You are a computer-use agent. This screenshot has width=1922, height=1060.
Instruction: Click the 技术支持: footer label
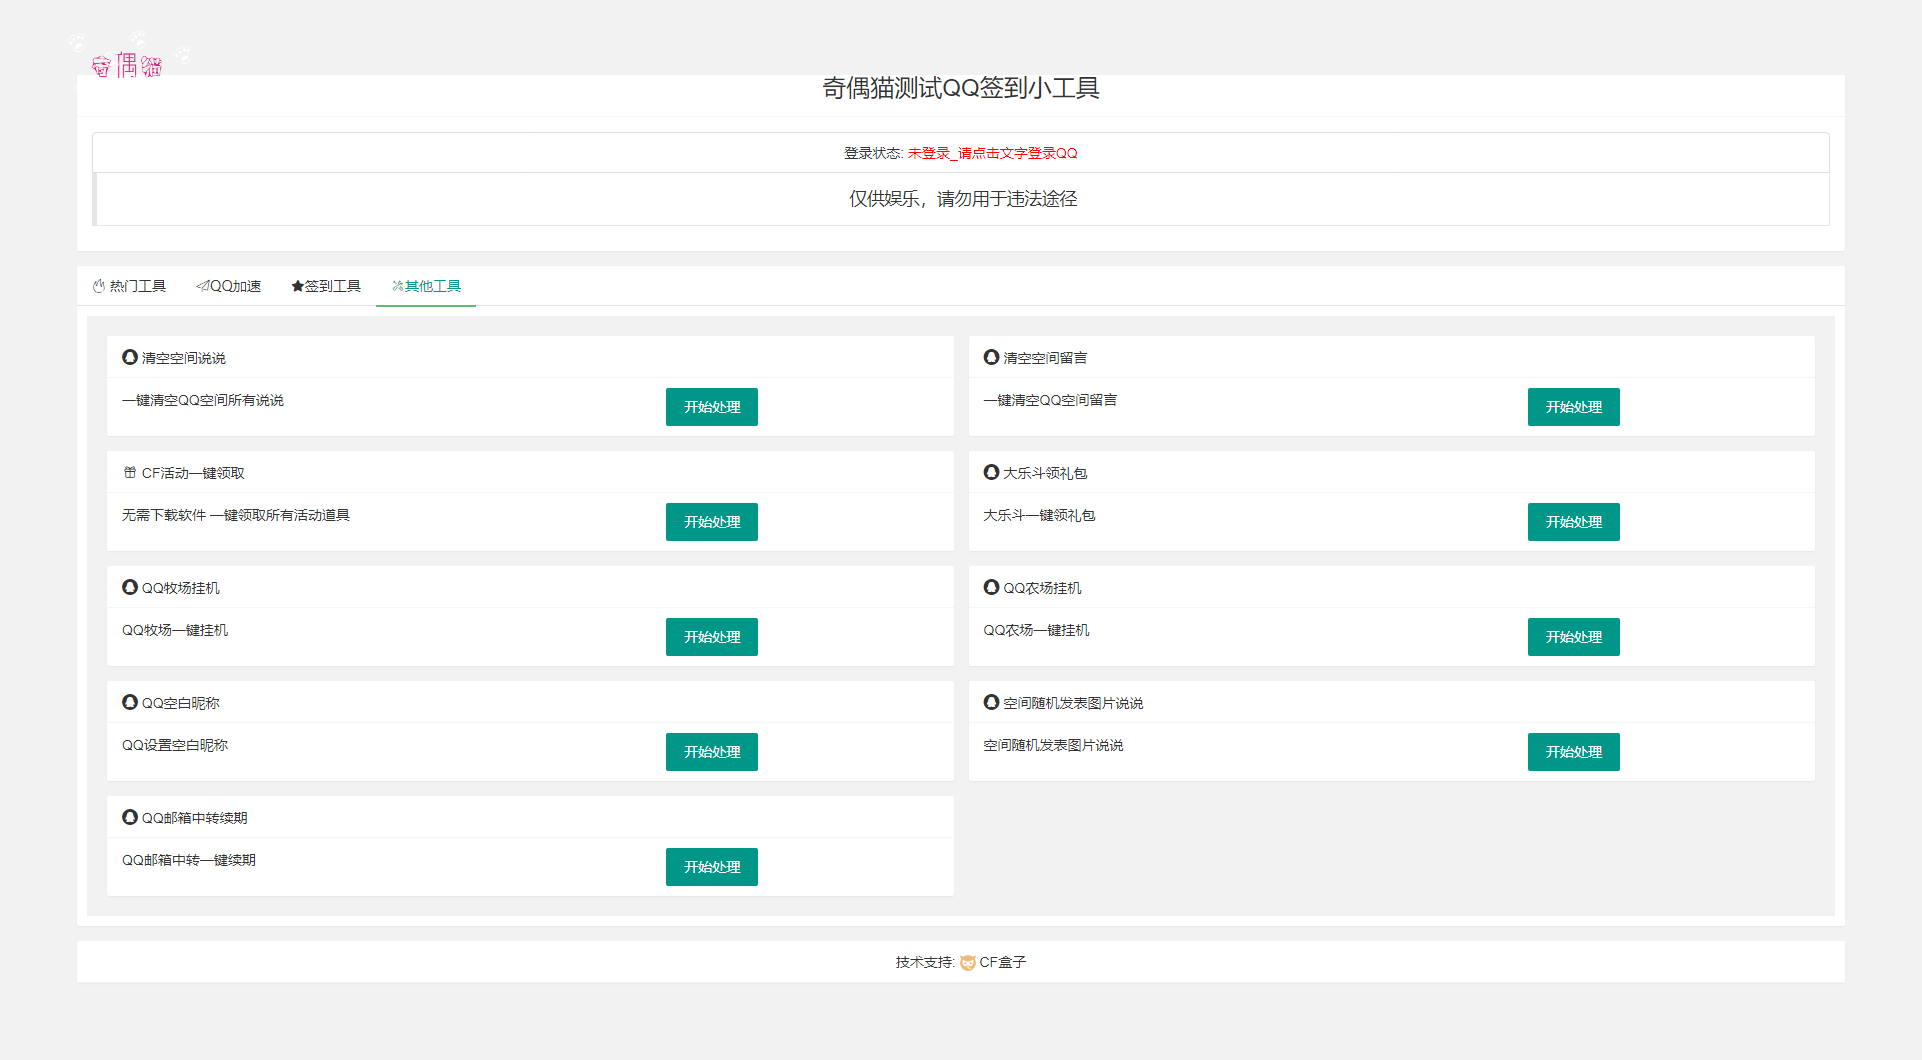925,962
